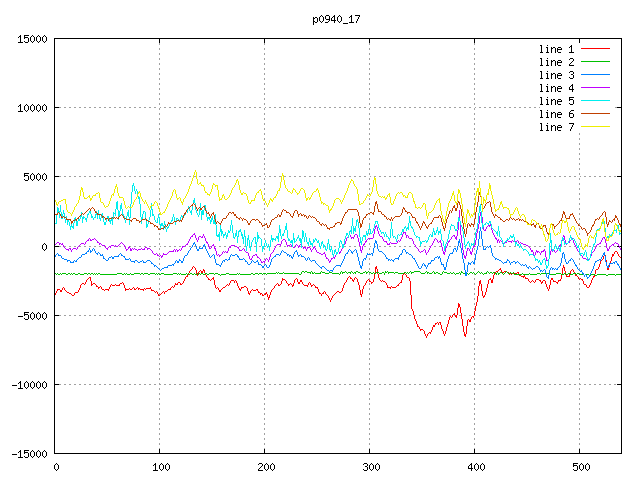Click the x-axis label 500

coord(581,467)
